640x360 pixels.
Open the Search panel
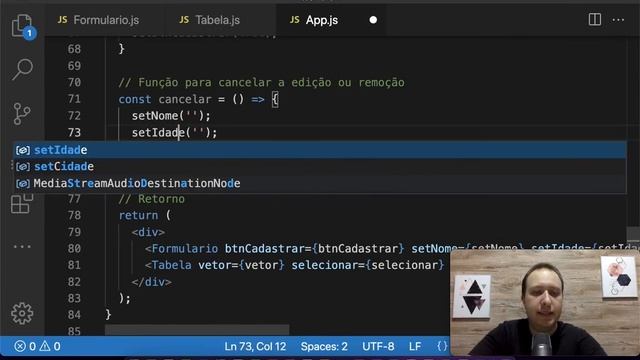click(x=22, y=69)
